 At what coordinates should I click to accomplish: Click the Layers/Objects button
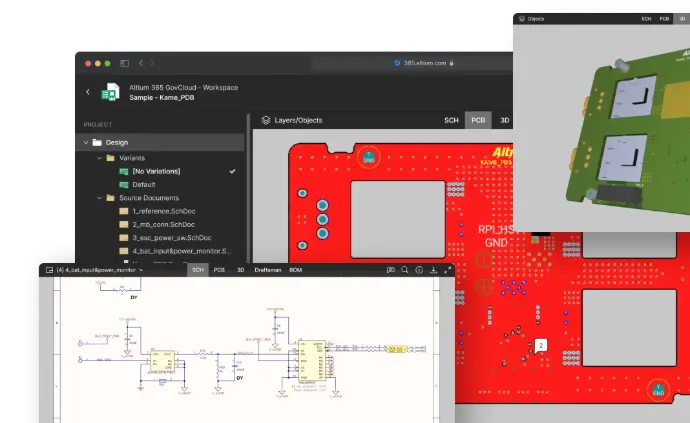pyautogui.click(x=292, y=120)
